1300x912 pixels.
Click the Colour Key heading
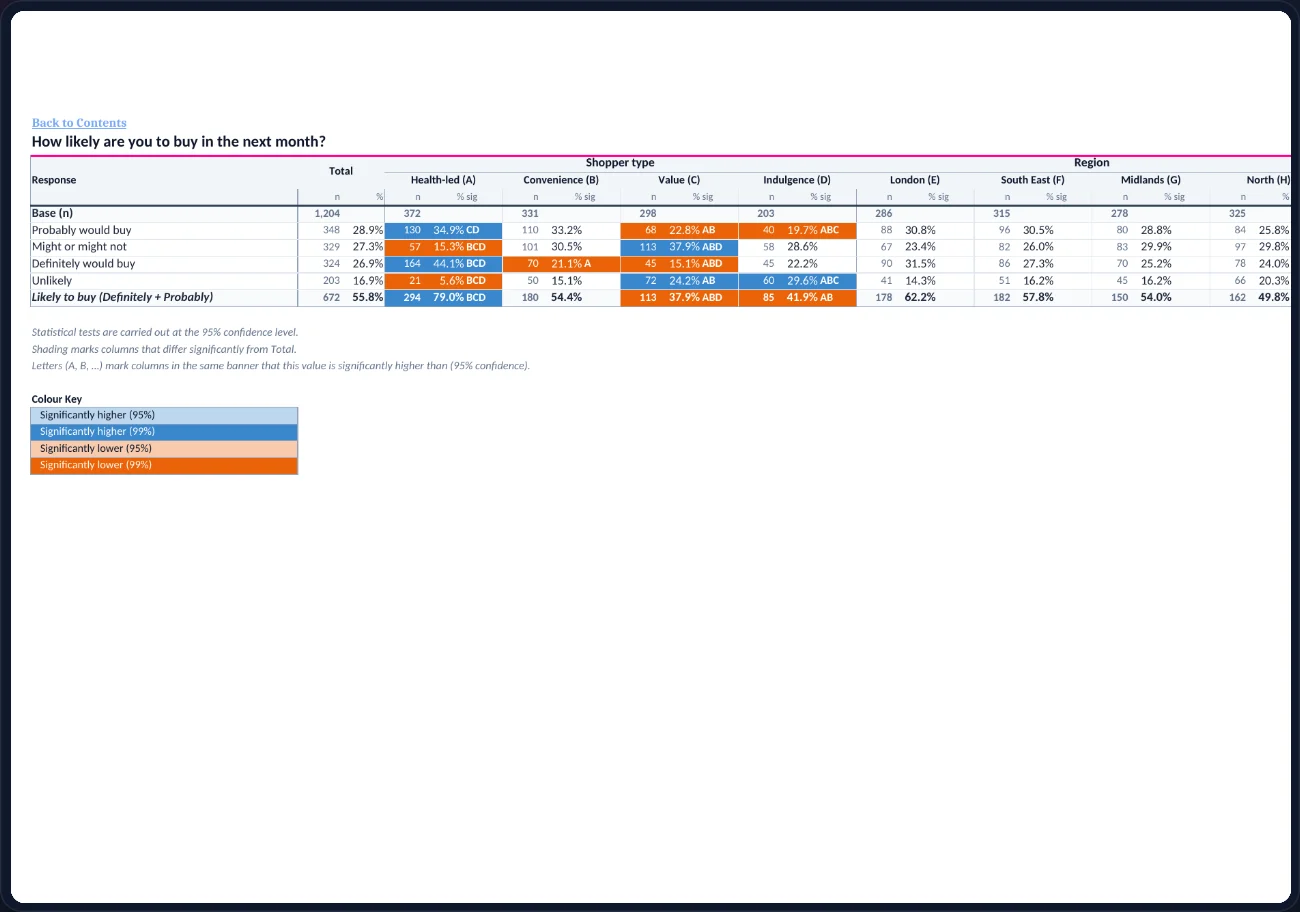click(57, 399)
